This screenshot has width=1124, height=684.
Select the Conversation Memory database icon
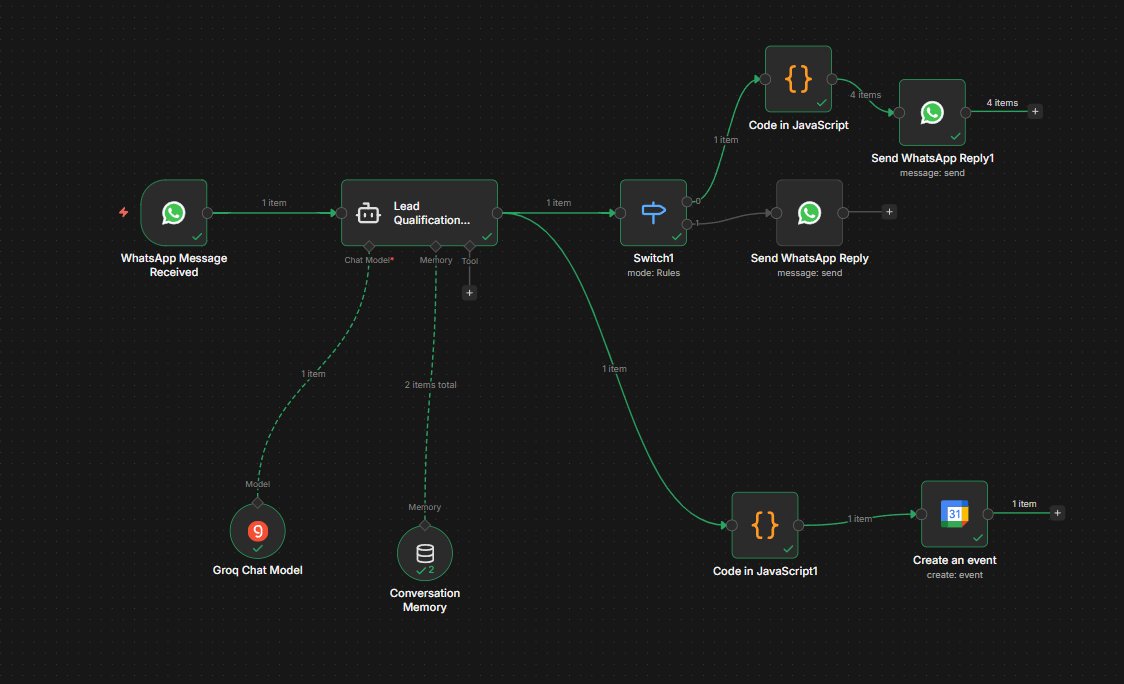pyautogui.click(x=425, y=552)
